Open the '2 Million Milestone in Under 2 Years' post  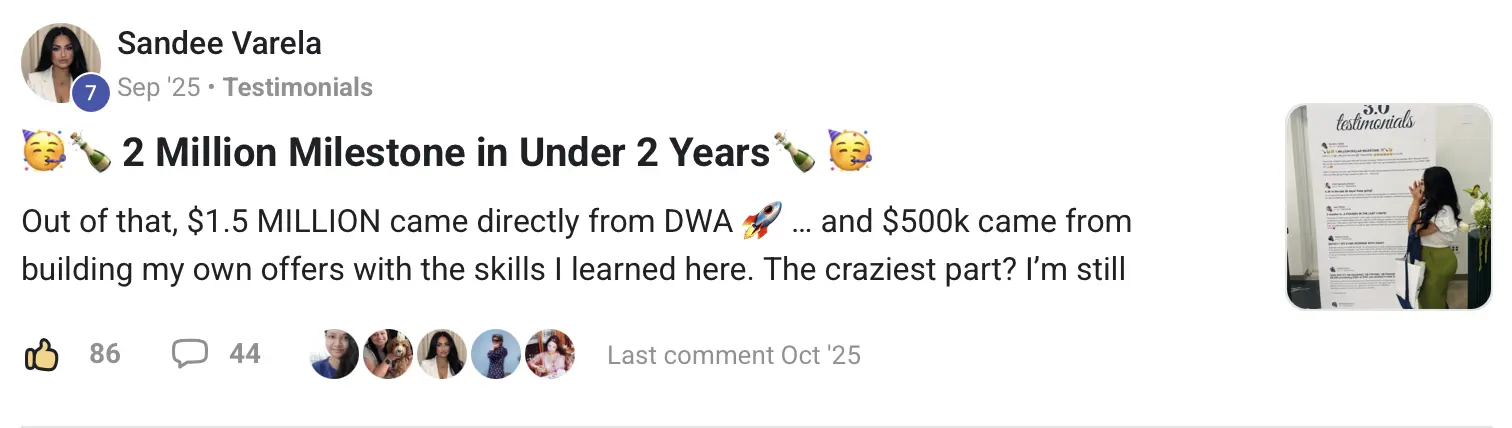[x=446, y=154]
